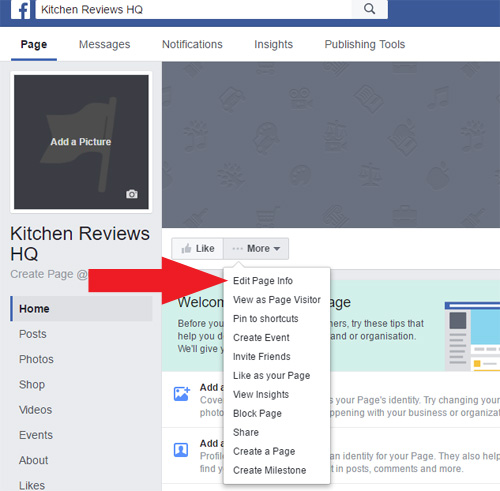Click the Create Page @username link
This screenshot has height=491, width=500.
coord(49,274)
